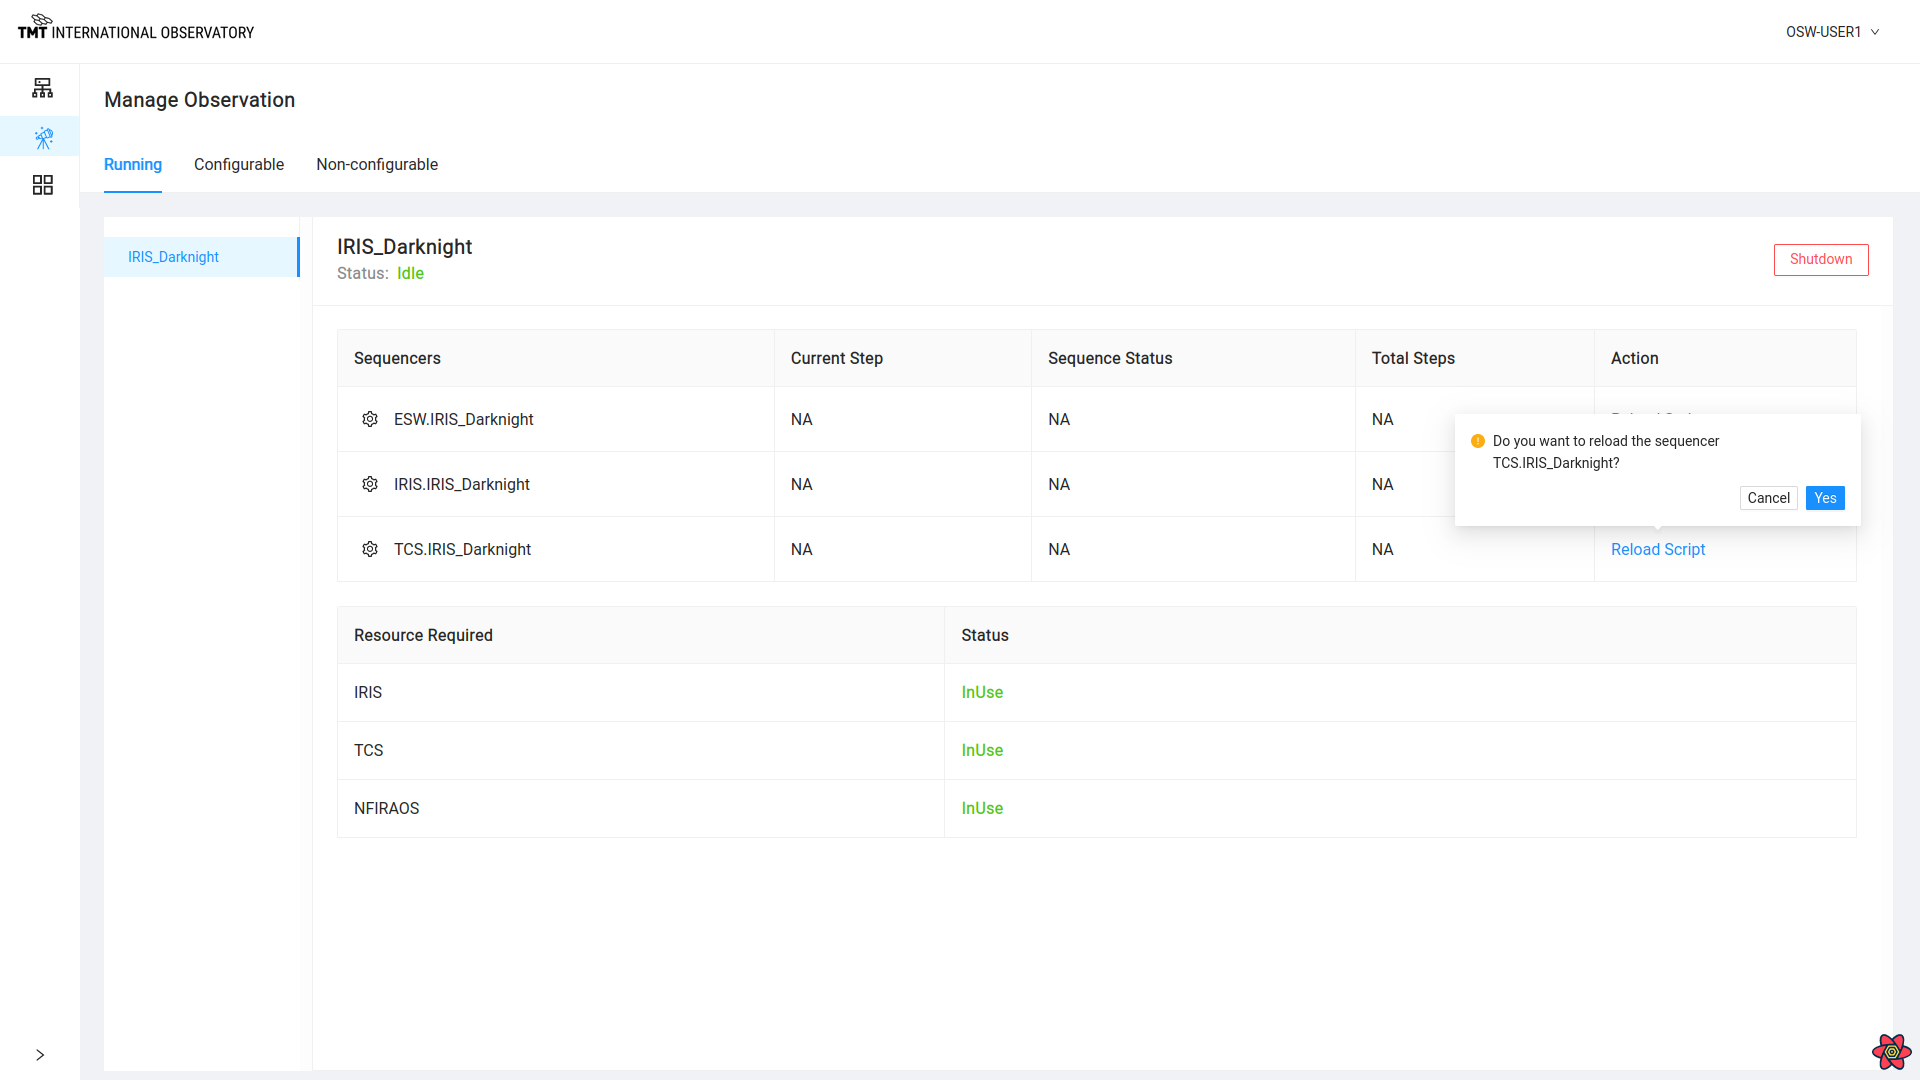The image size is (1920, 1080).
Task: Click the red Shutdown button
Action: pos(1821,259)
